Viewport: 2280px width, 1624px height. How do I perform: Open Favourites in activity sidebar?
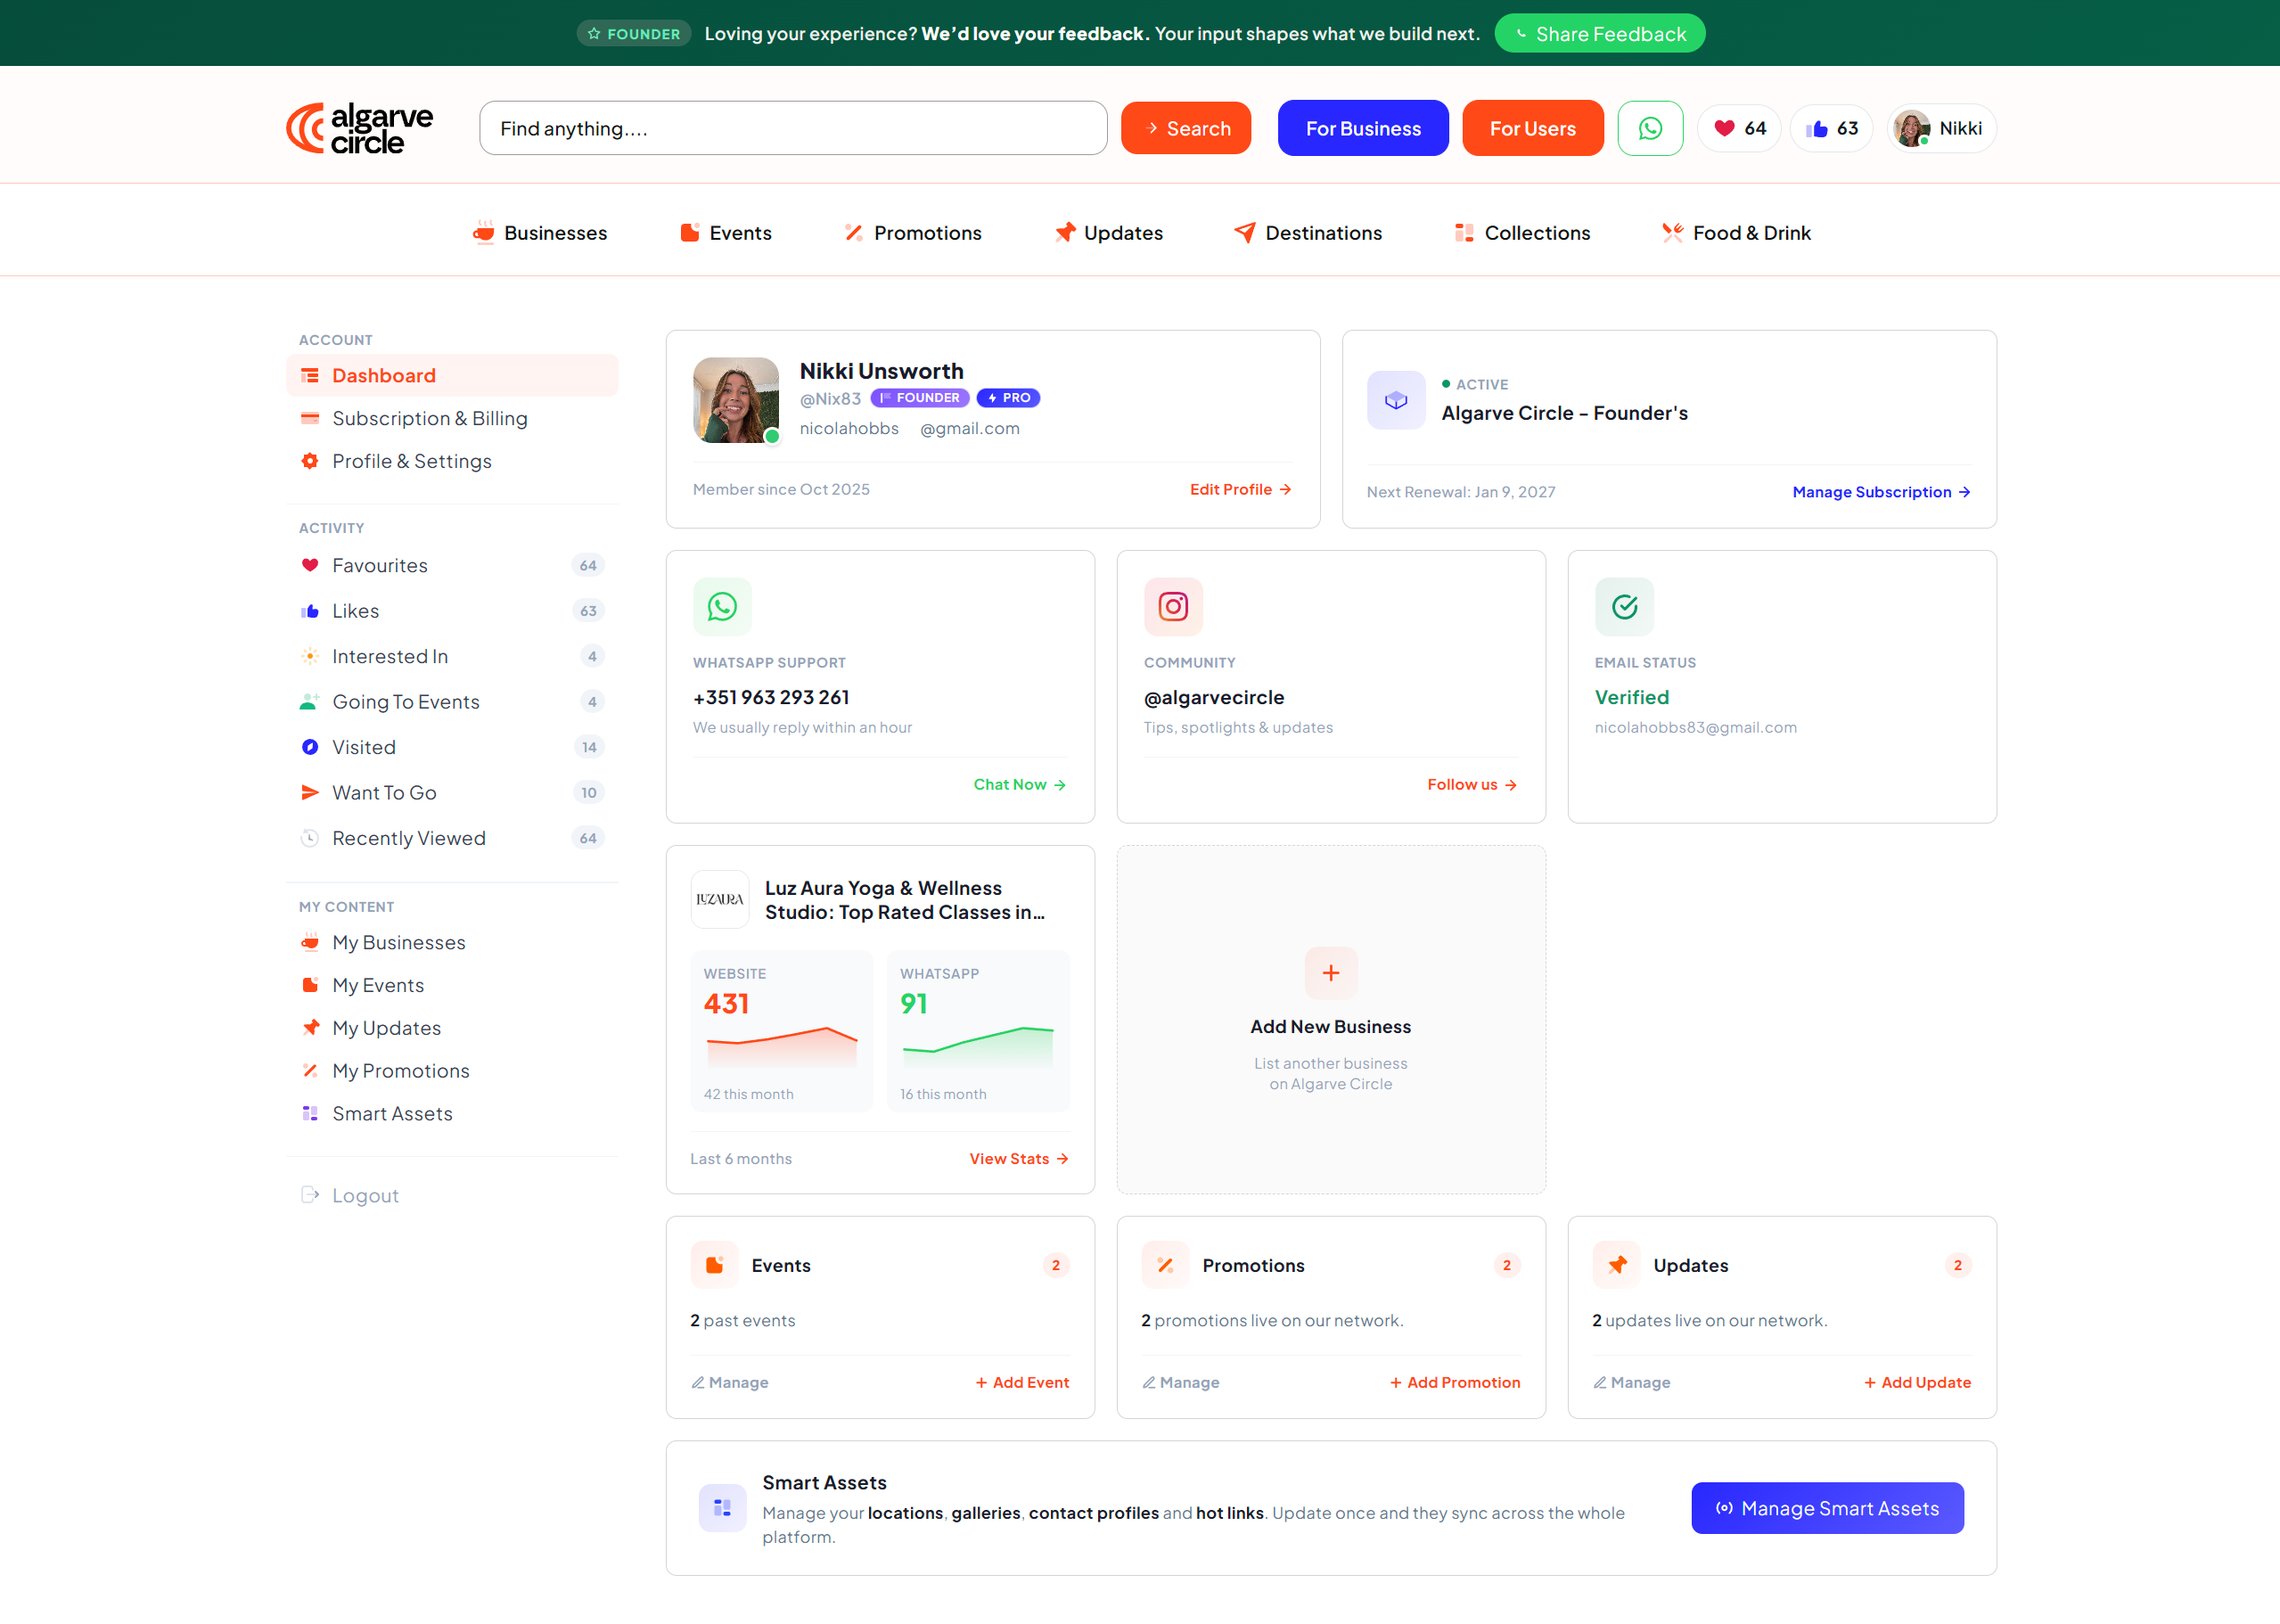coord(452,565)
